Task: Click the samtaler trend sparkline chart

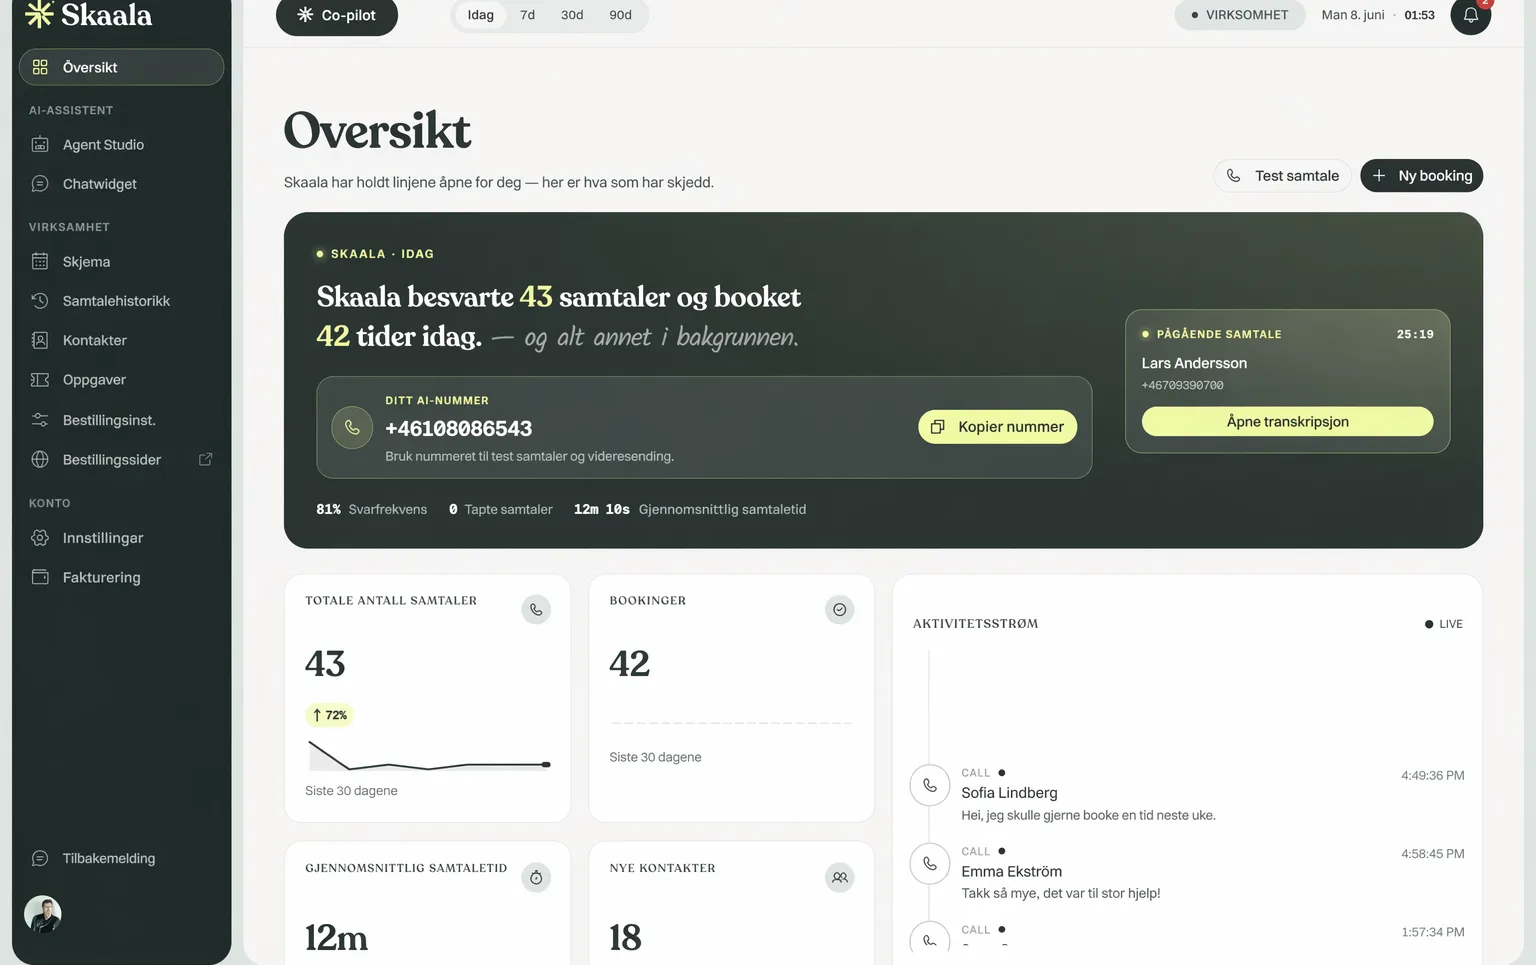Action: pyautogui.click(x=428, y=755)
